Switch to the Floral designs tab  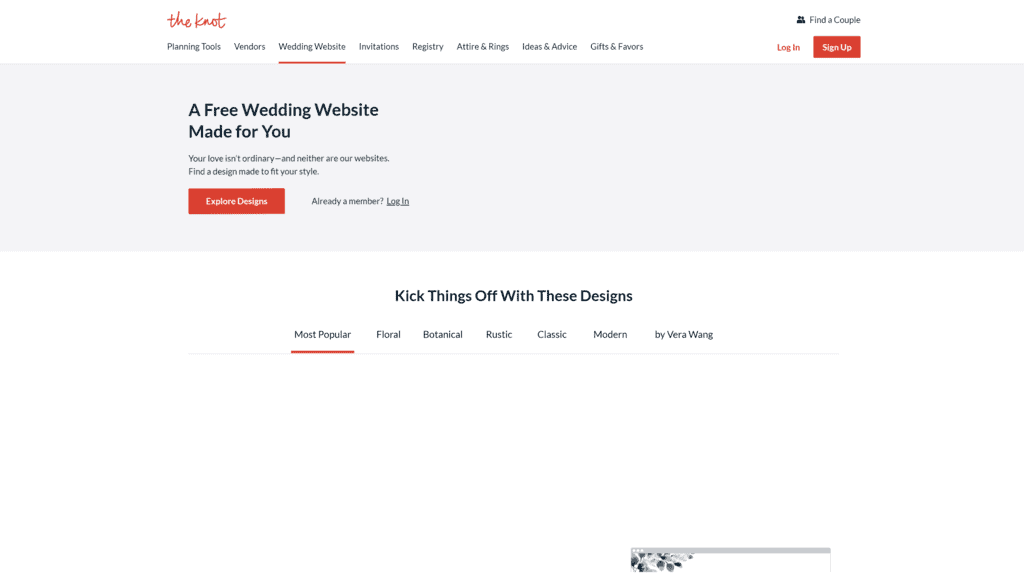coord(389,334)
